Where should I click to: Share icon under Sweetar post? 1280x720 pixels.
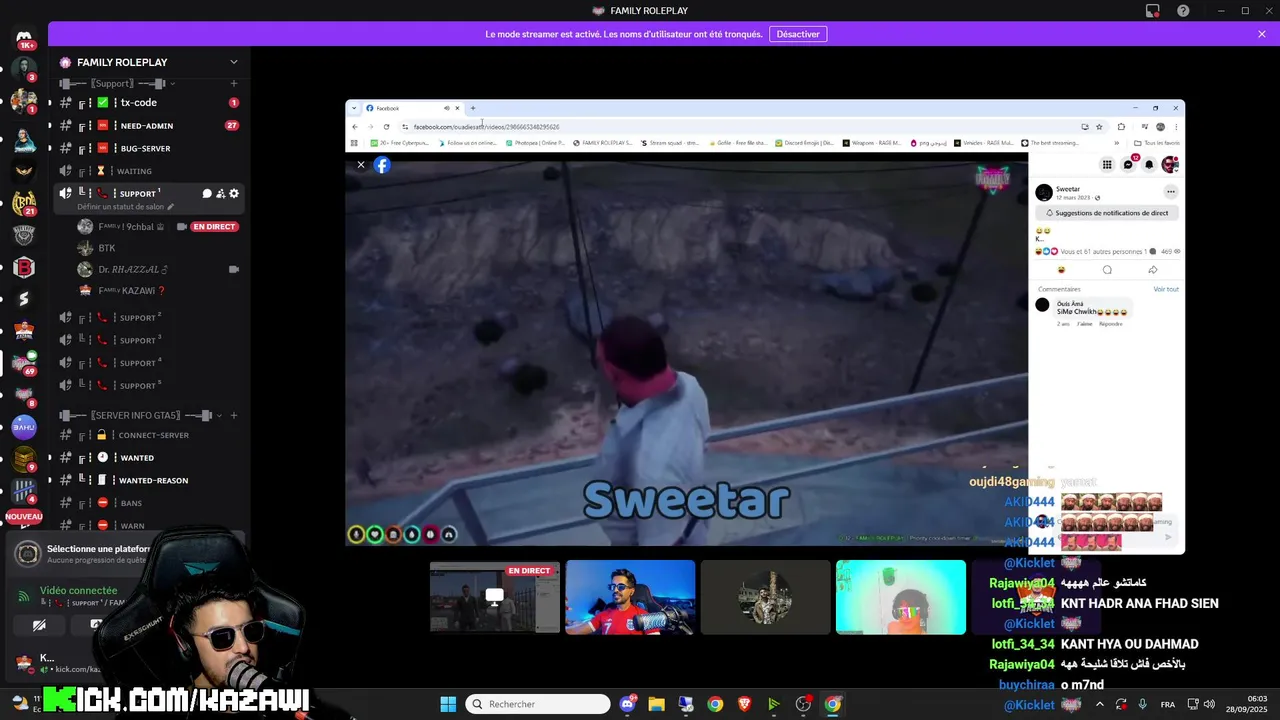pos(1153,270)
